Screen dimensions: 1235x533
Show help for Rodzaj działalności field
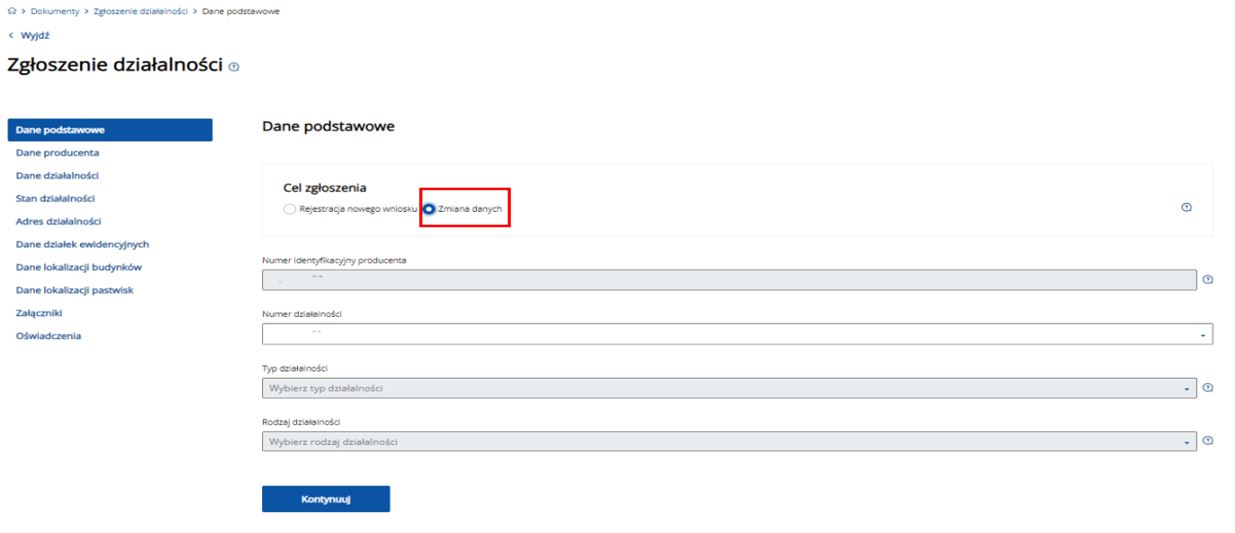coord(1208,441)
